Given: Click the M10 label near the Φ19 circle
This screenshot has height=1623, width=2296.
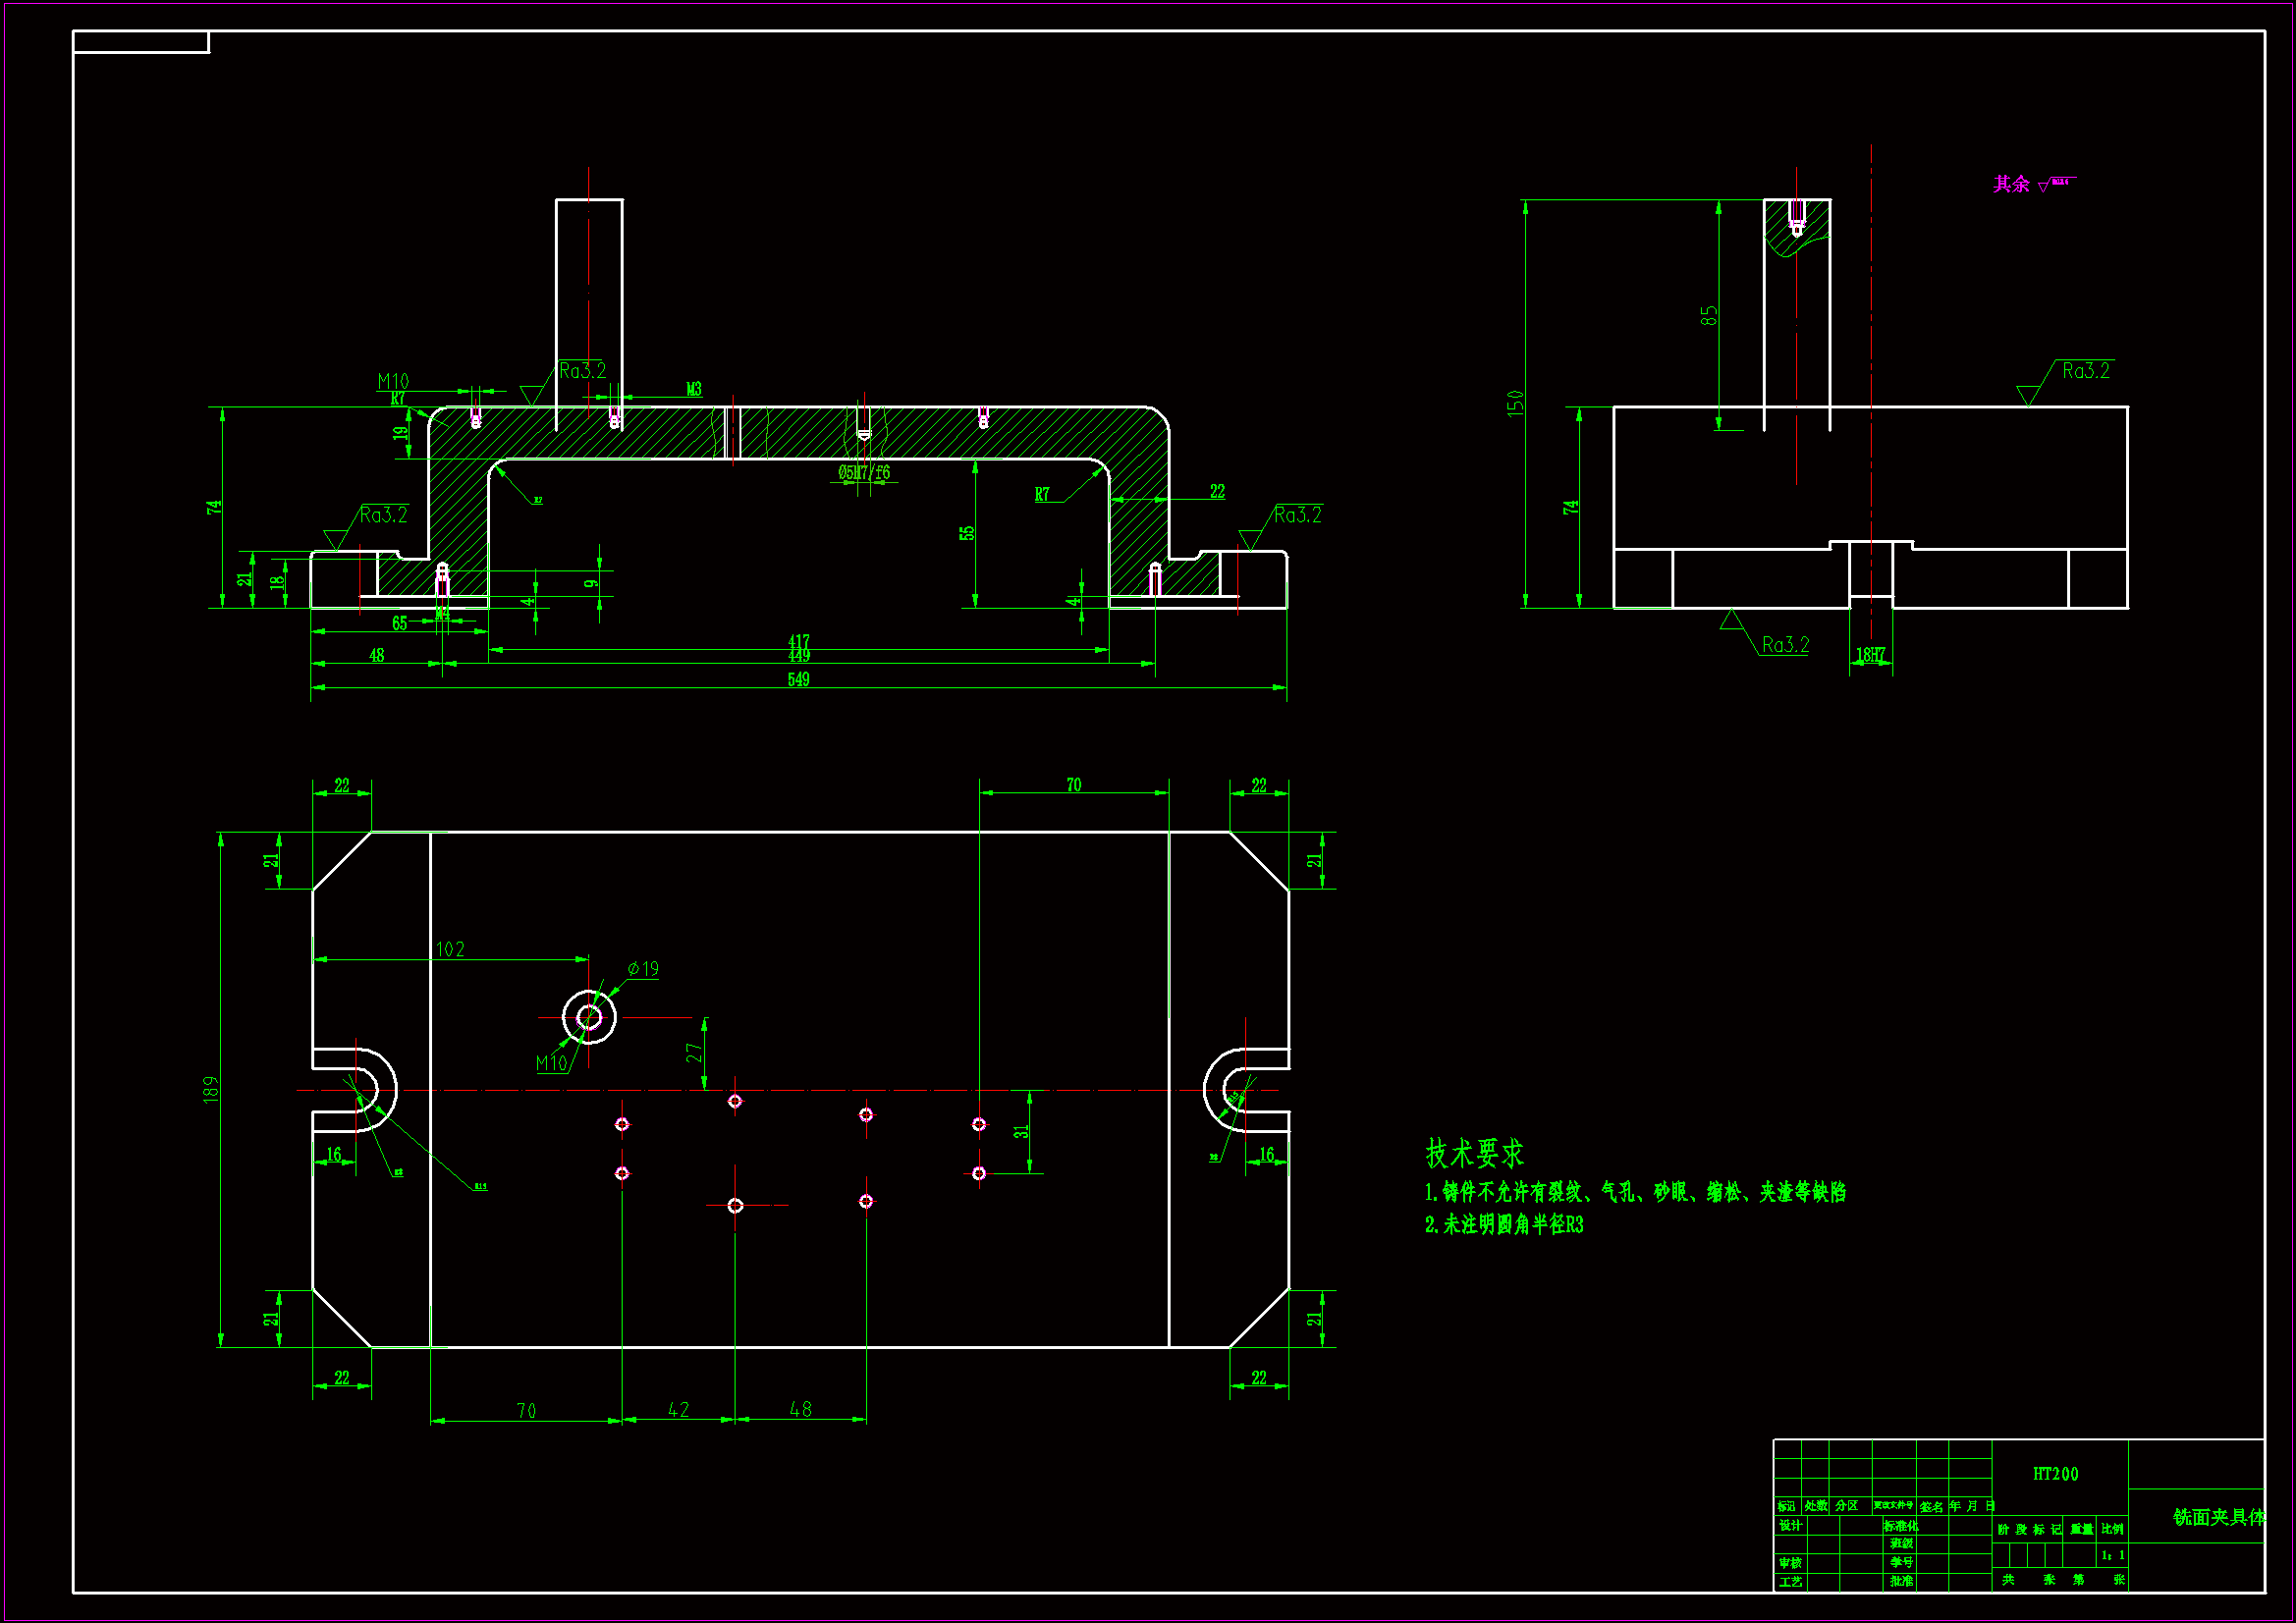Looking at the screenshot, I should click(551, 1063).
